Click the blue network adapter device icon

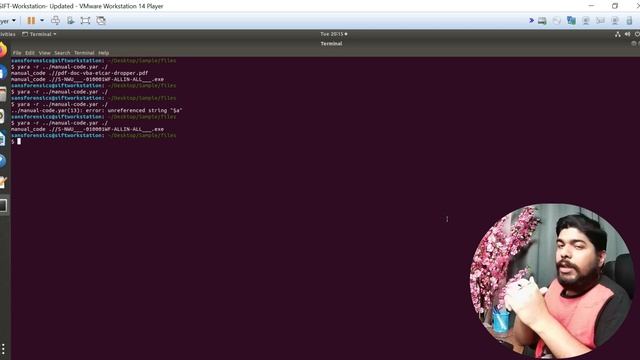571,20
